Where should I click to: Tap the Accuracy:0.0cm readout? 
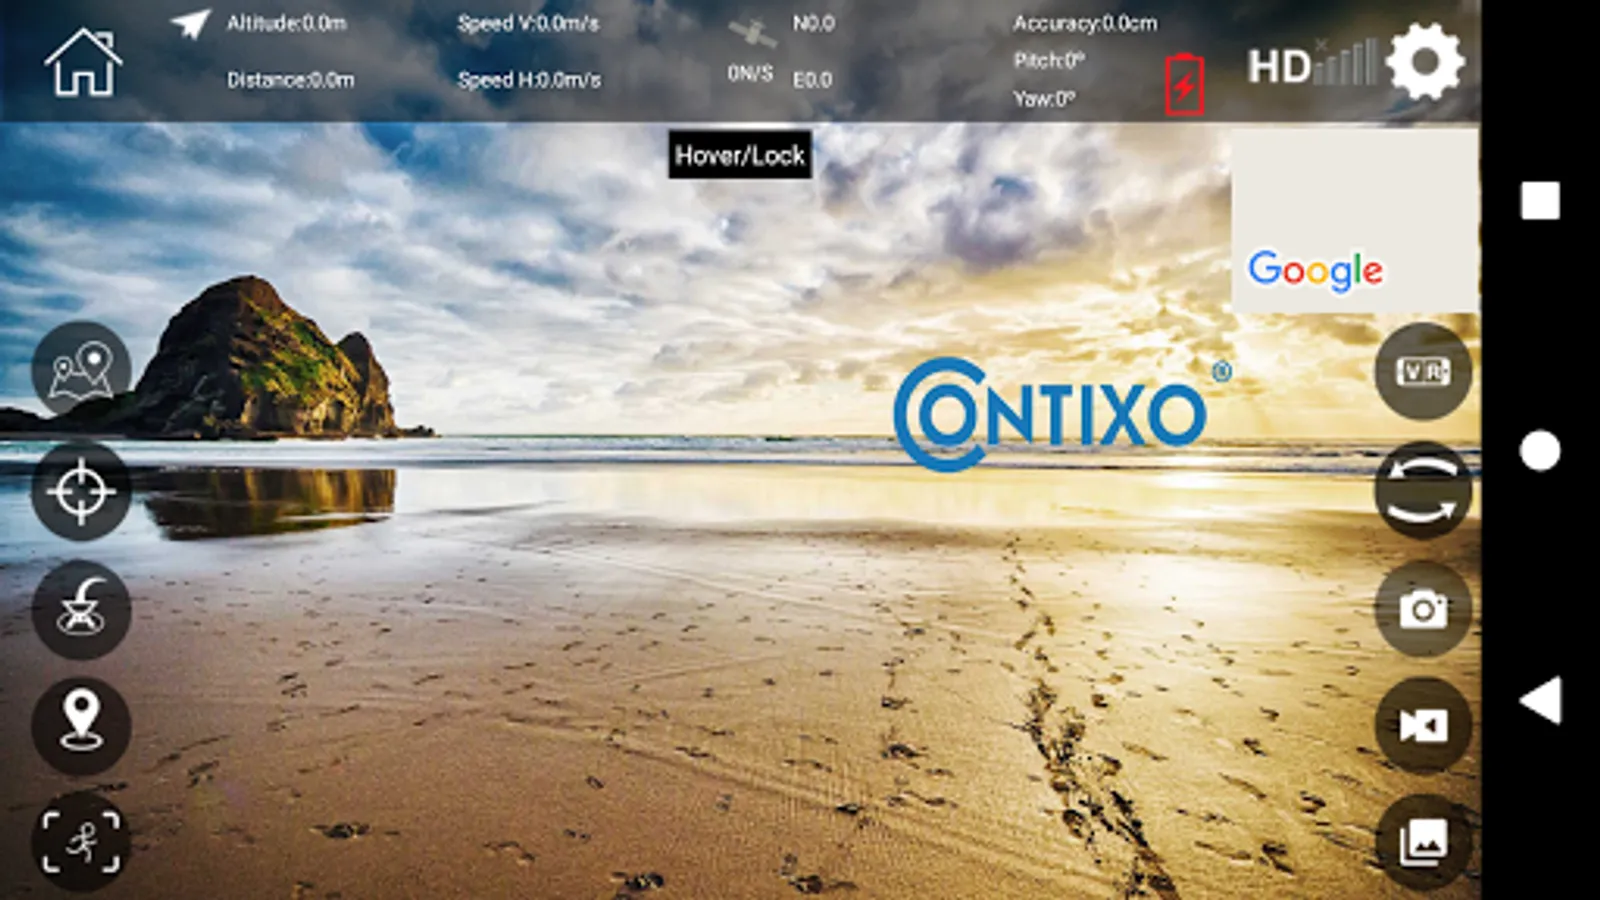point(1085,23)
